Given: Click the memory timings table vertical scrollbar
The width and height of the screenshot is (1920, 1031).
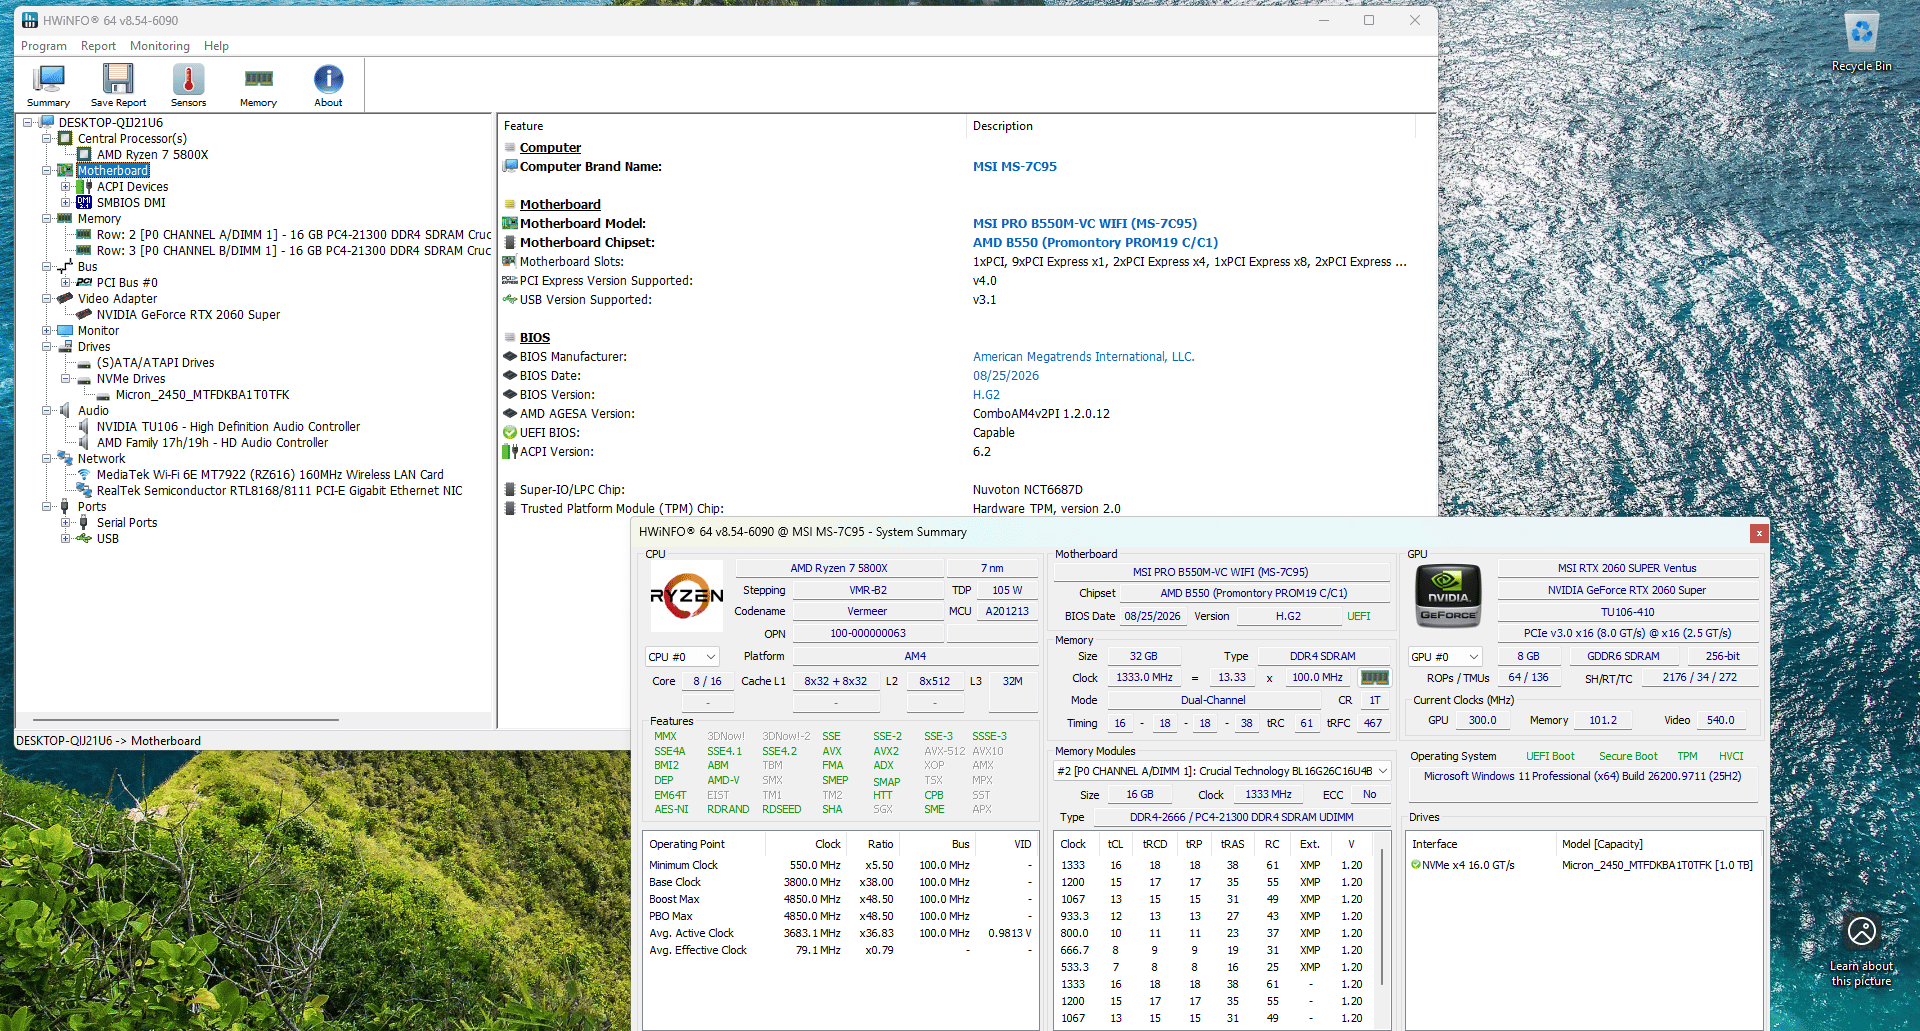Looking at the screenshot, I should [1383, 918].
